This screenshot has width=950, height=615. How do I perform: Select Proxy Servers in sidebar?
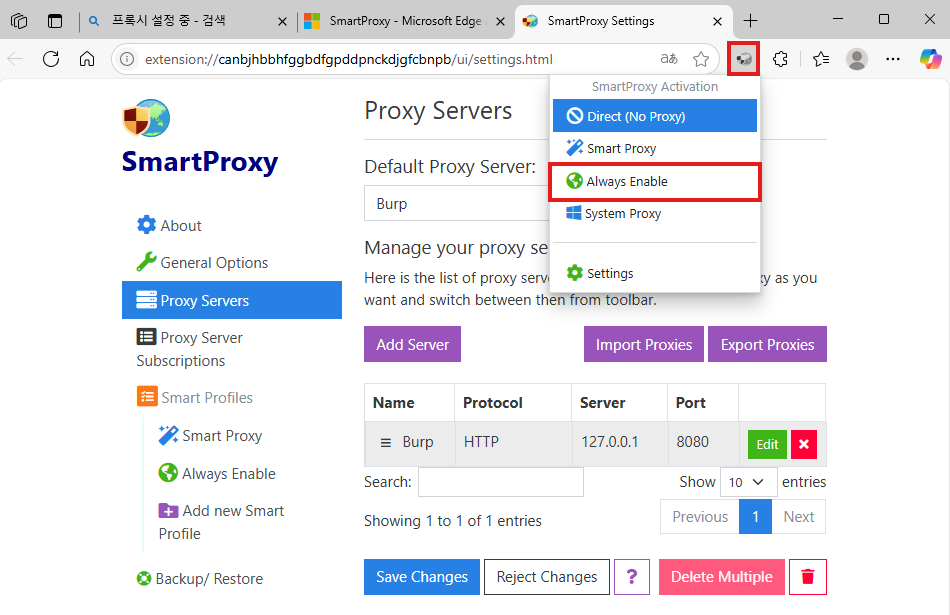click(x=232, y=300)
